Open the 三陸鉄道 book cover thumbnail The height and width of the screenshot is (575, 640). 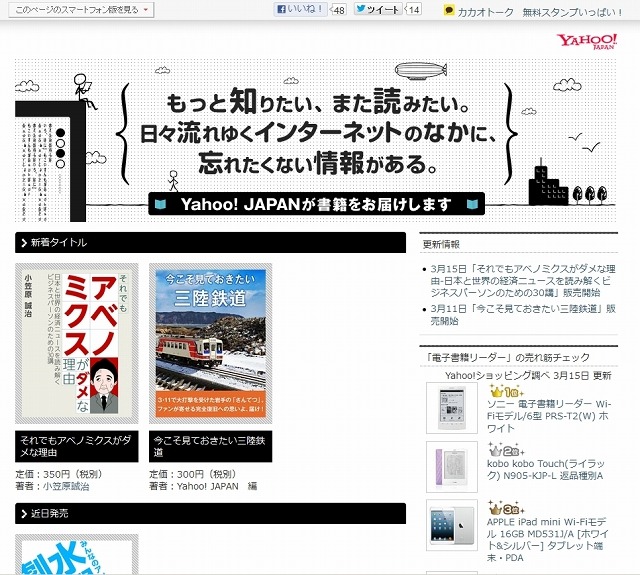(x=211, y=344)
